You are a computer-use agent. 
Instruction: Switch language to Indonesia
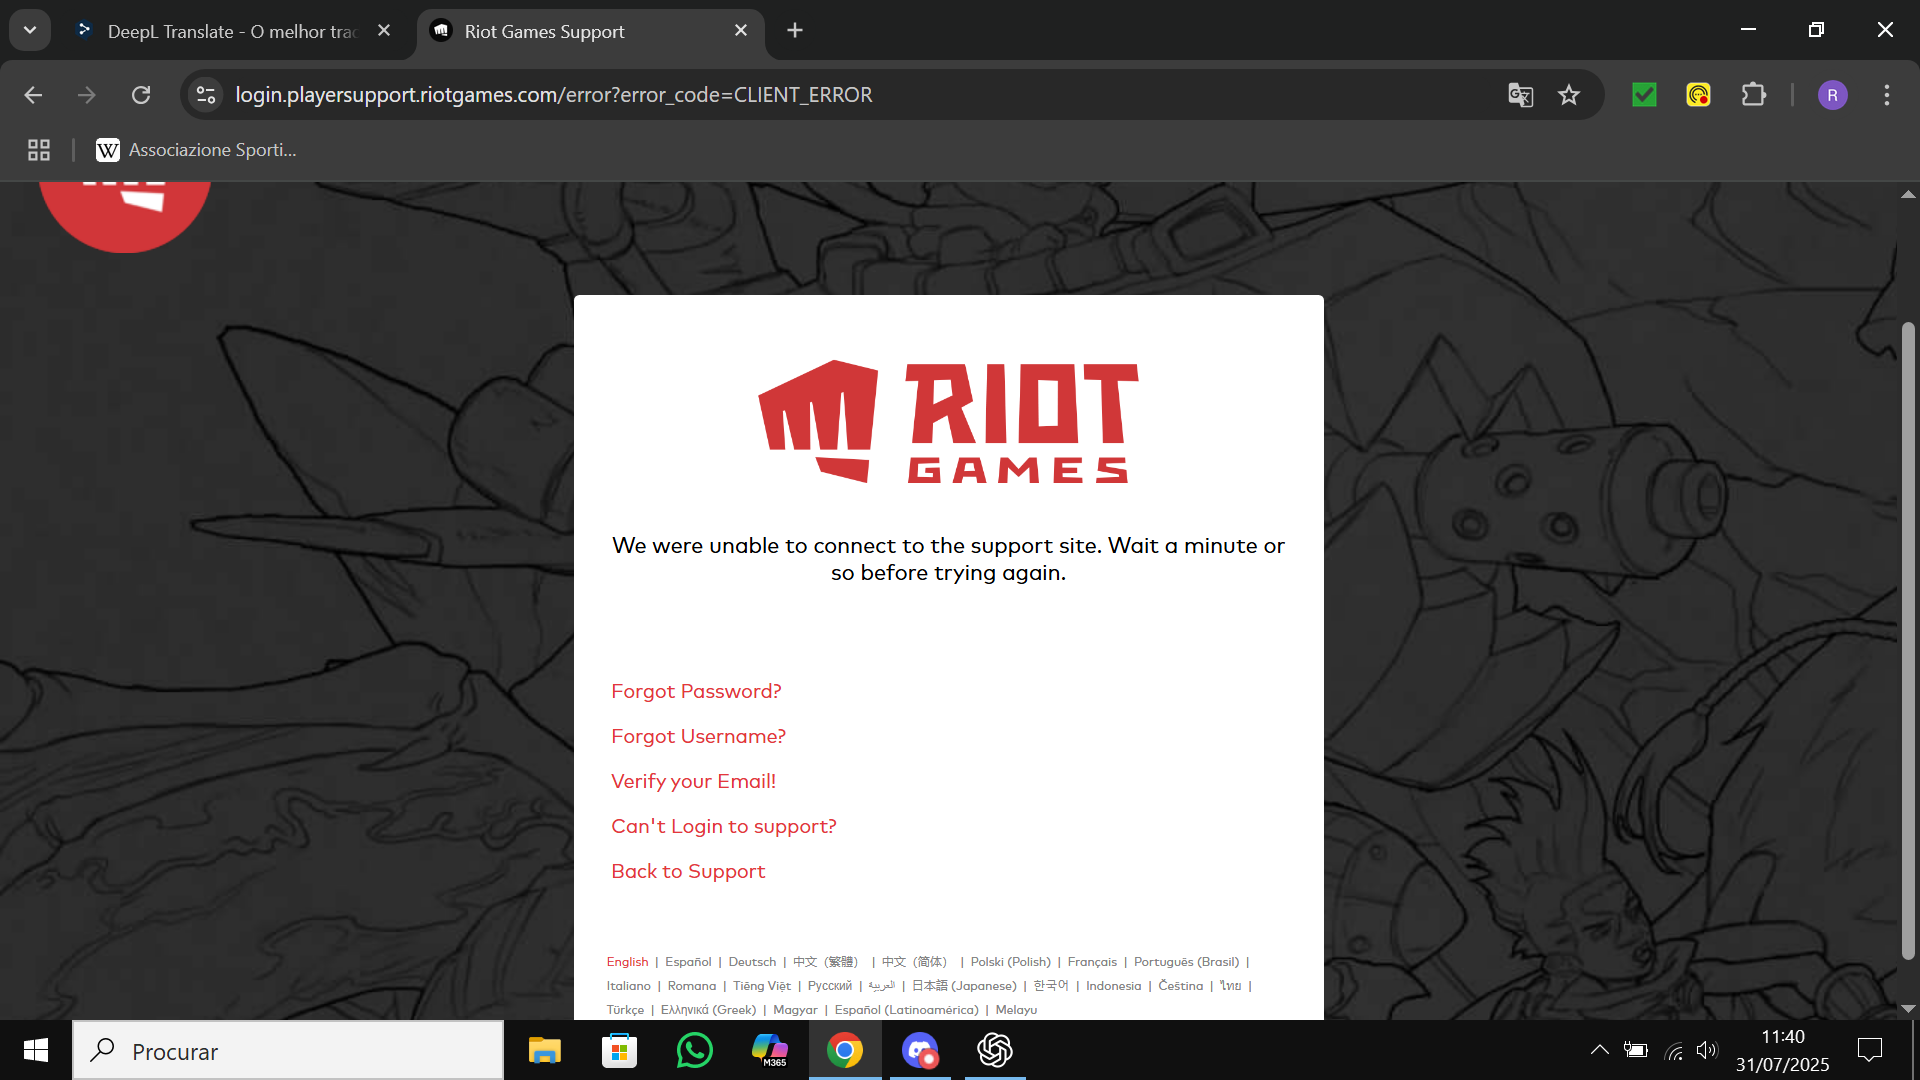click(x=1113, y=986)
